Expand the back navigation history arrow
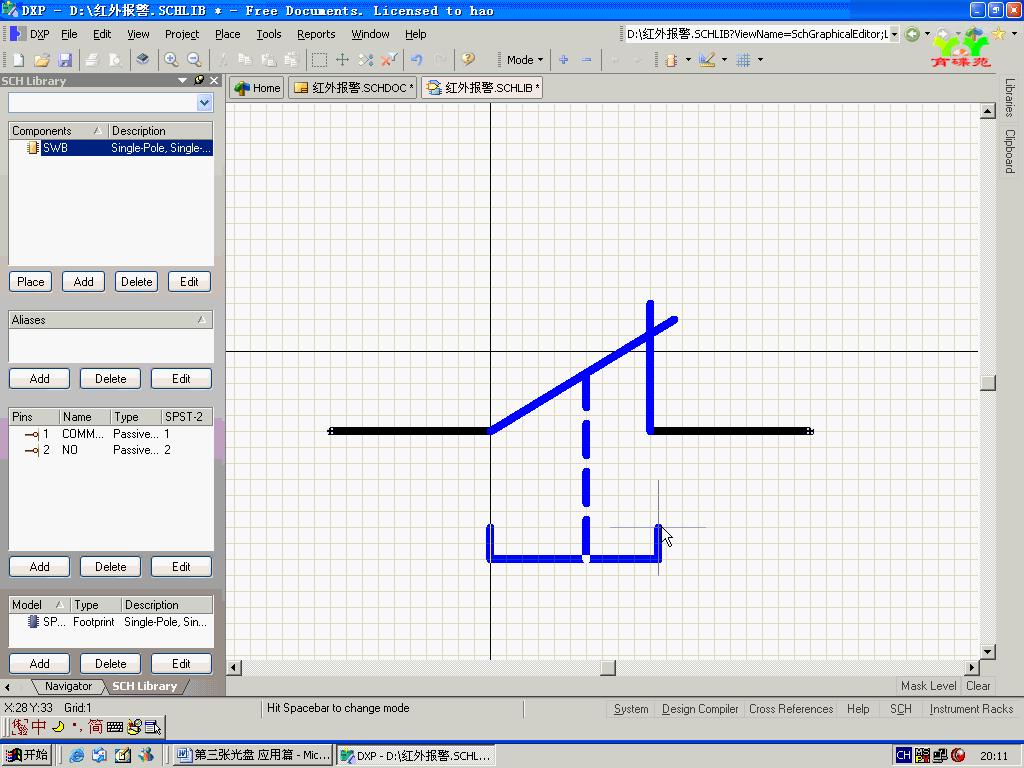1024x768 pixels. tap(927, 34)
